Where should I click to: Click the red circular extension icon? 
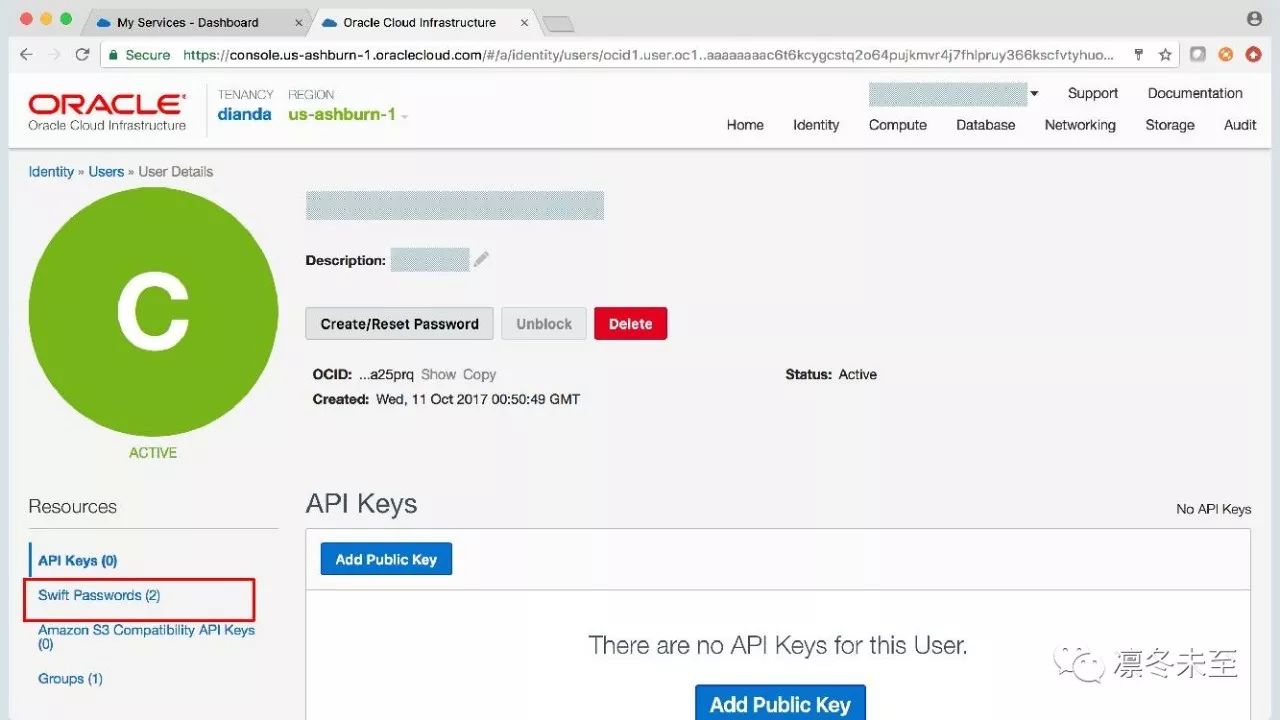(1253, 55)
